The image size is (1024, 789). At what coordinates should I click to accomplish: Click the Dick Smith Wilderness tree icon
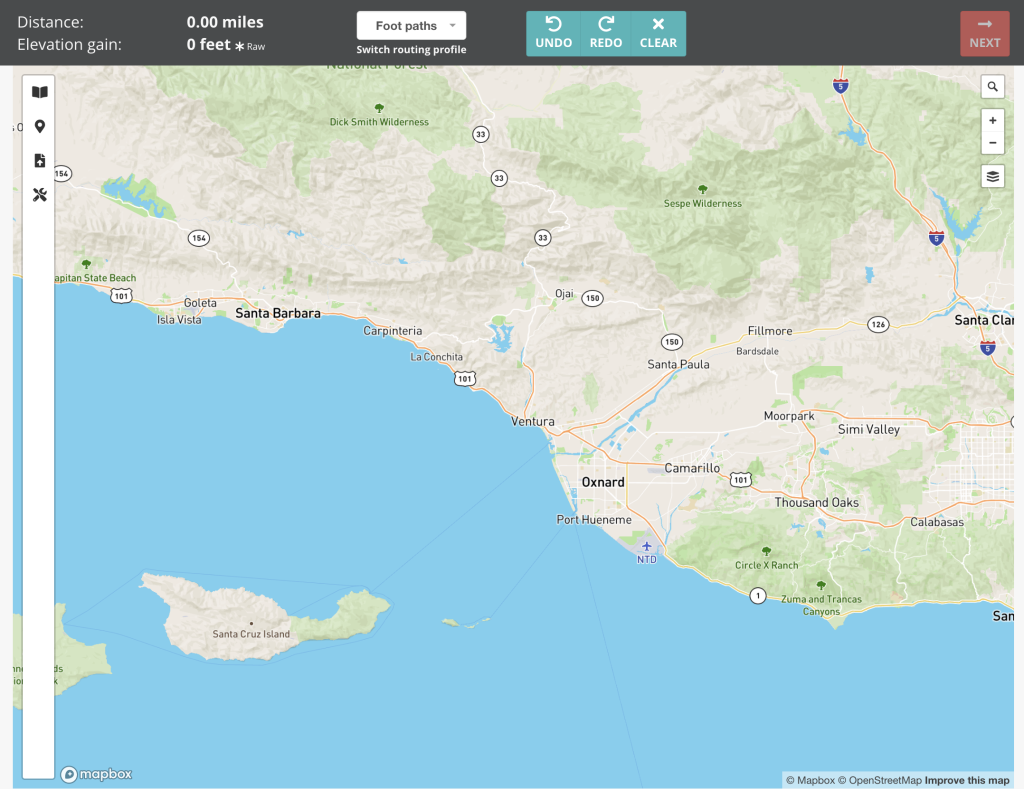[379, 108]
